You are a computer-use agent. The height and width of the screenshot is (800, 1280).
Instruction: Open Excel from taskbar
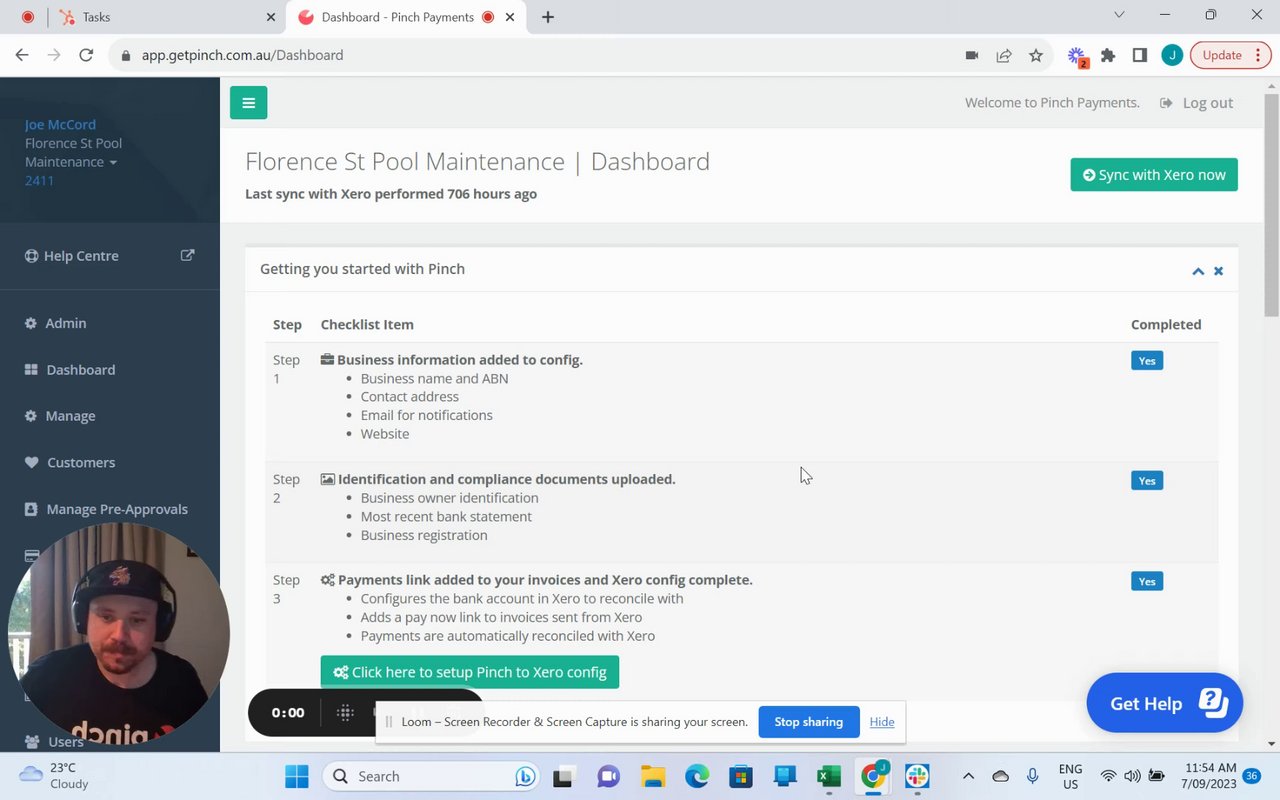(829, 776)
